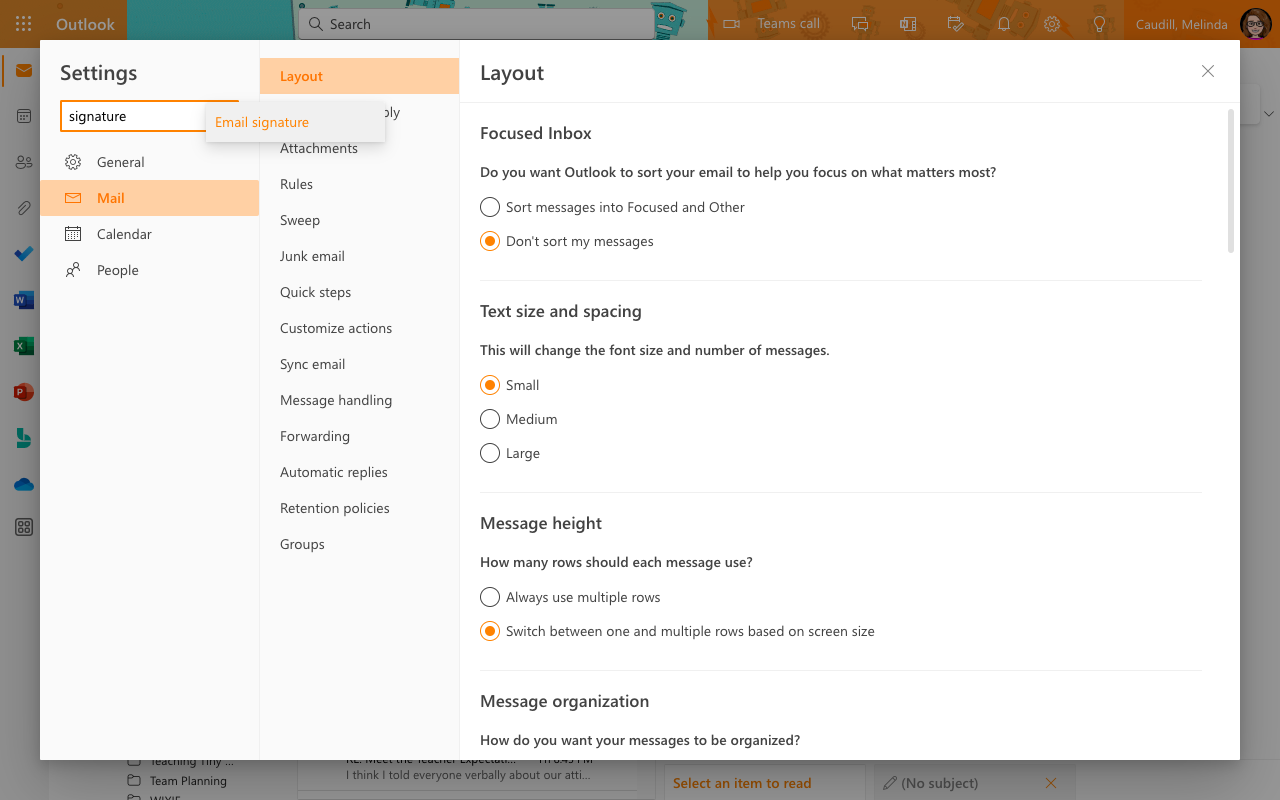Open Calendar icon in left rail
1280x800 pixels.
coord(24,116)
